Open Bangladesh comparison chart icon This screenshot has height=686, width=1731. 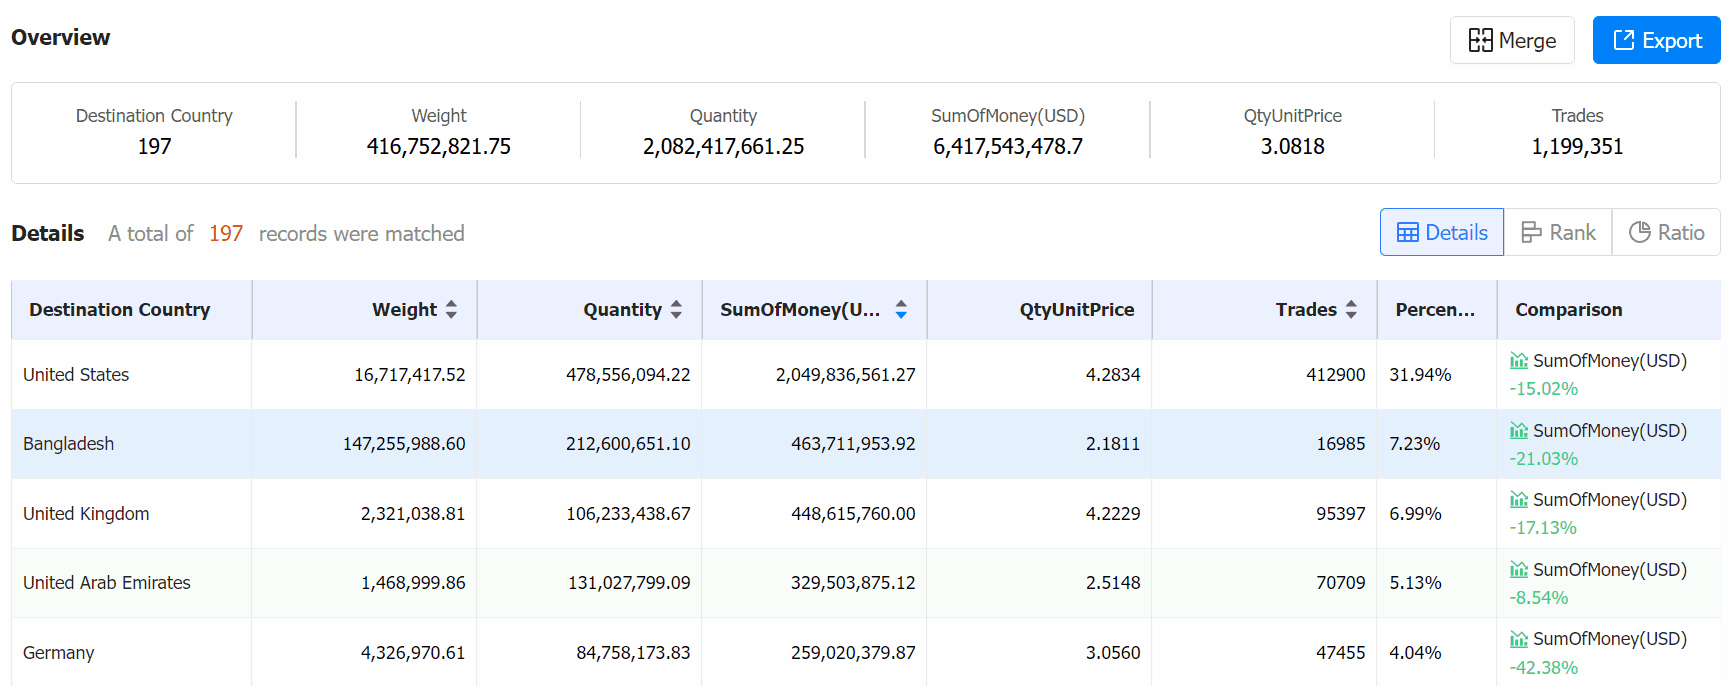click(x=1518, y=431)
